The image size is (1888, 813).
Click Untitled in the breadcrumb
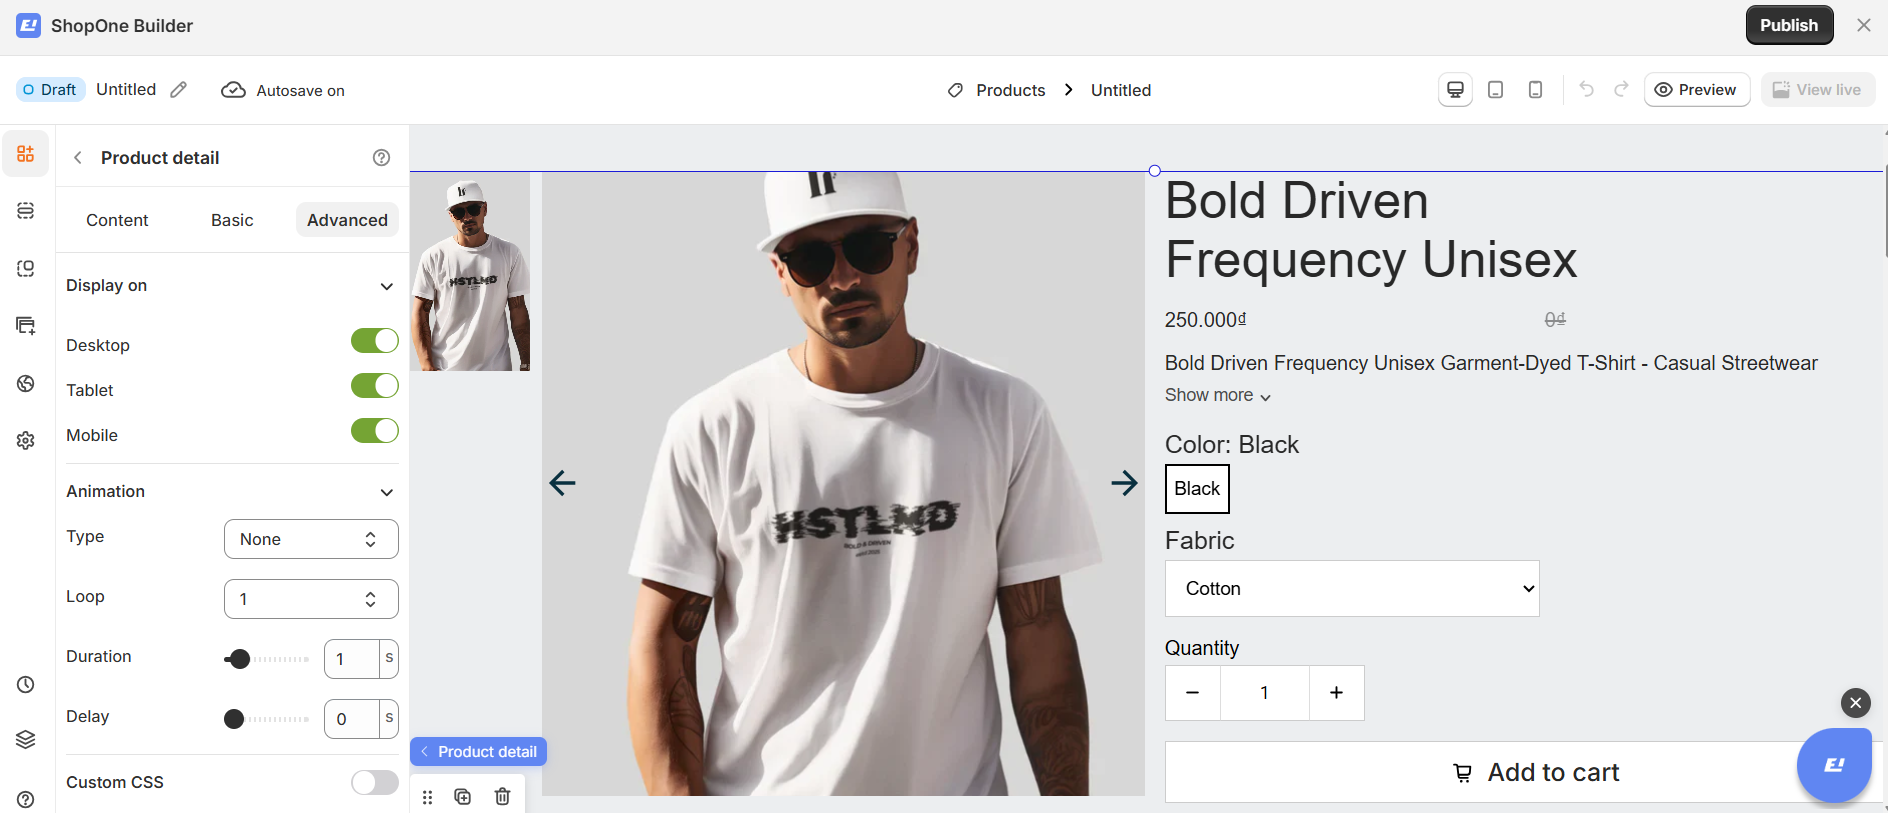point(1121,90)
